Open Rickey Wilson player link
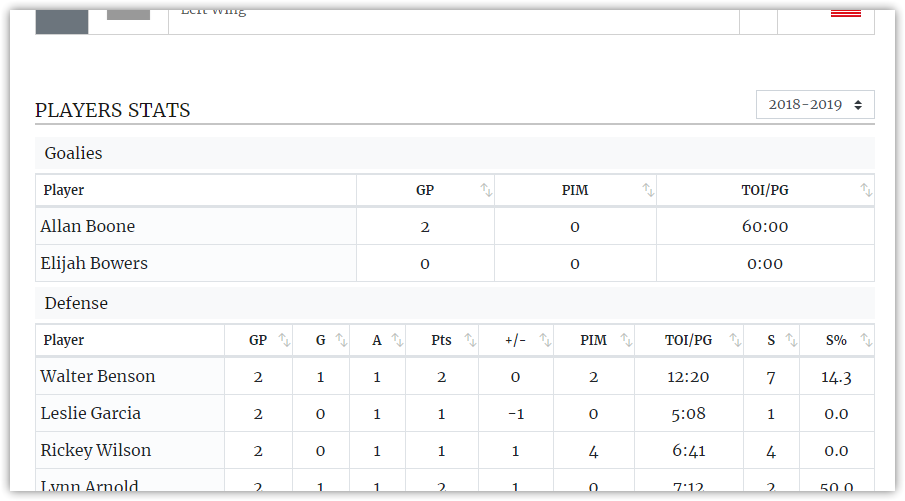The height and width of the screenshot is (501, 905). pos(96,450)
